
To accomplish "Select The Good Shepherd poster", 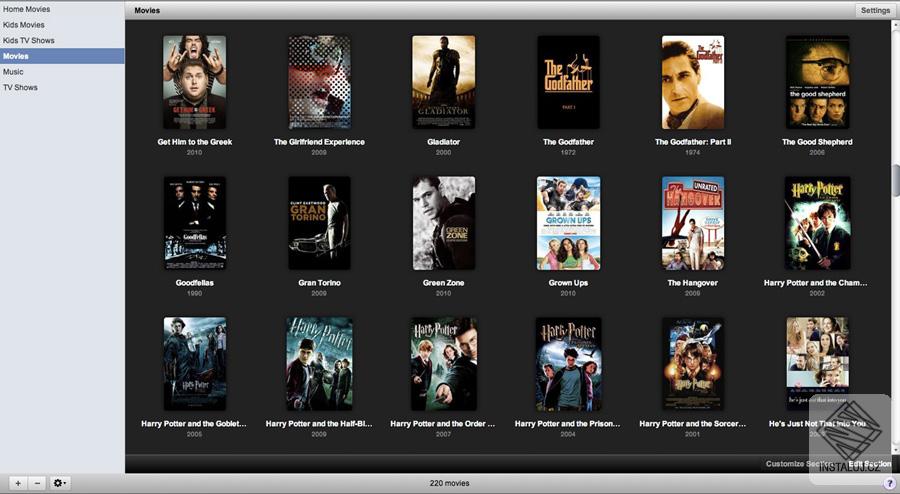I will (817, 82).
